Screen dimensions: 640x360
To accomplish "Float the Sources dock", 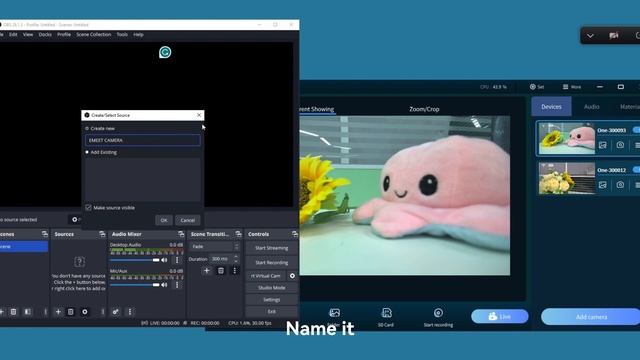I will (x=102, y=234).
